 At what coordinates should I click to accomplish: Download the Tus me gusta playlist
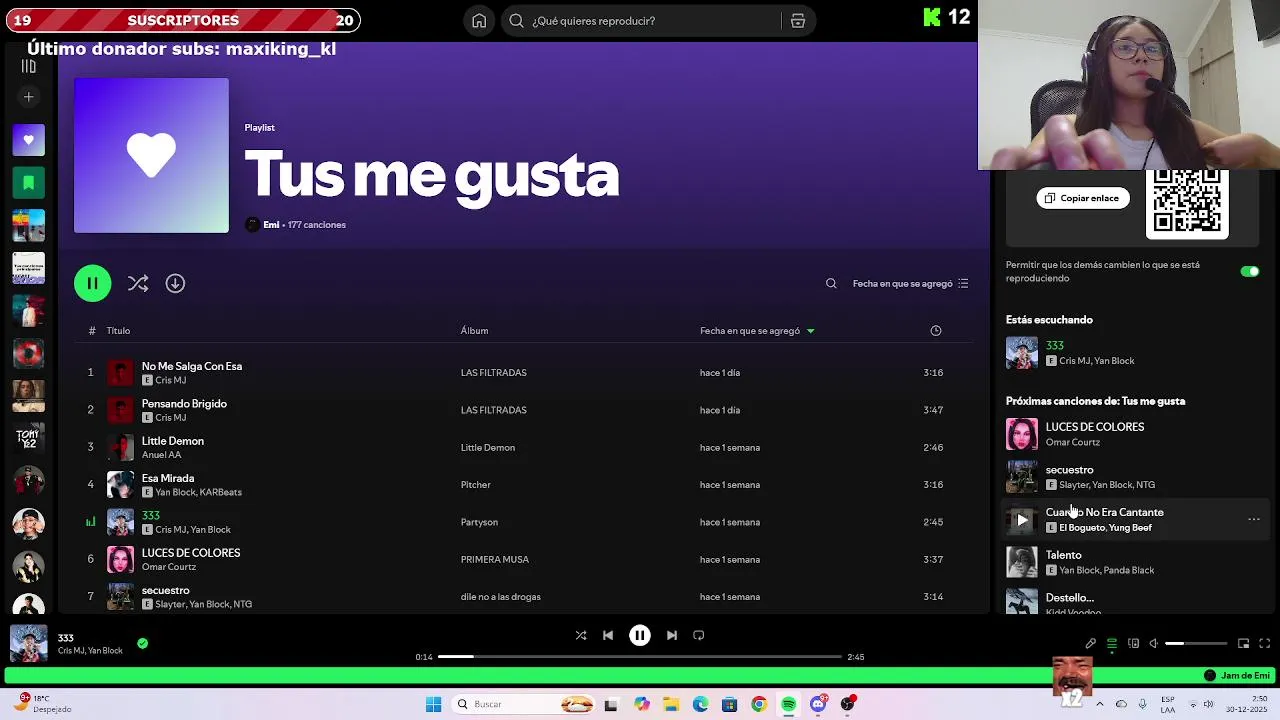click(x=175, y=284)
